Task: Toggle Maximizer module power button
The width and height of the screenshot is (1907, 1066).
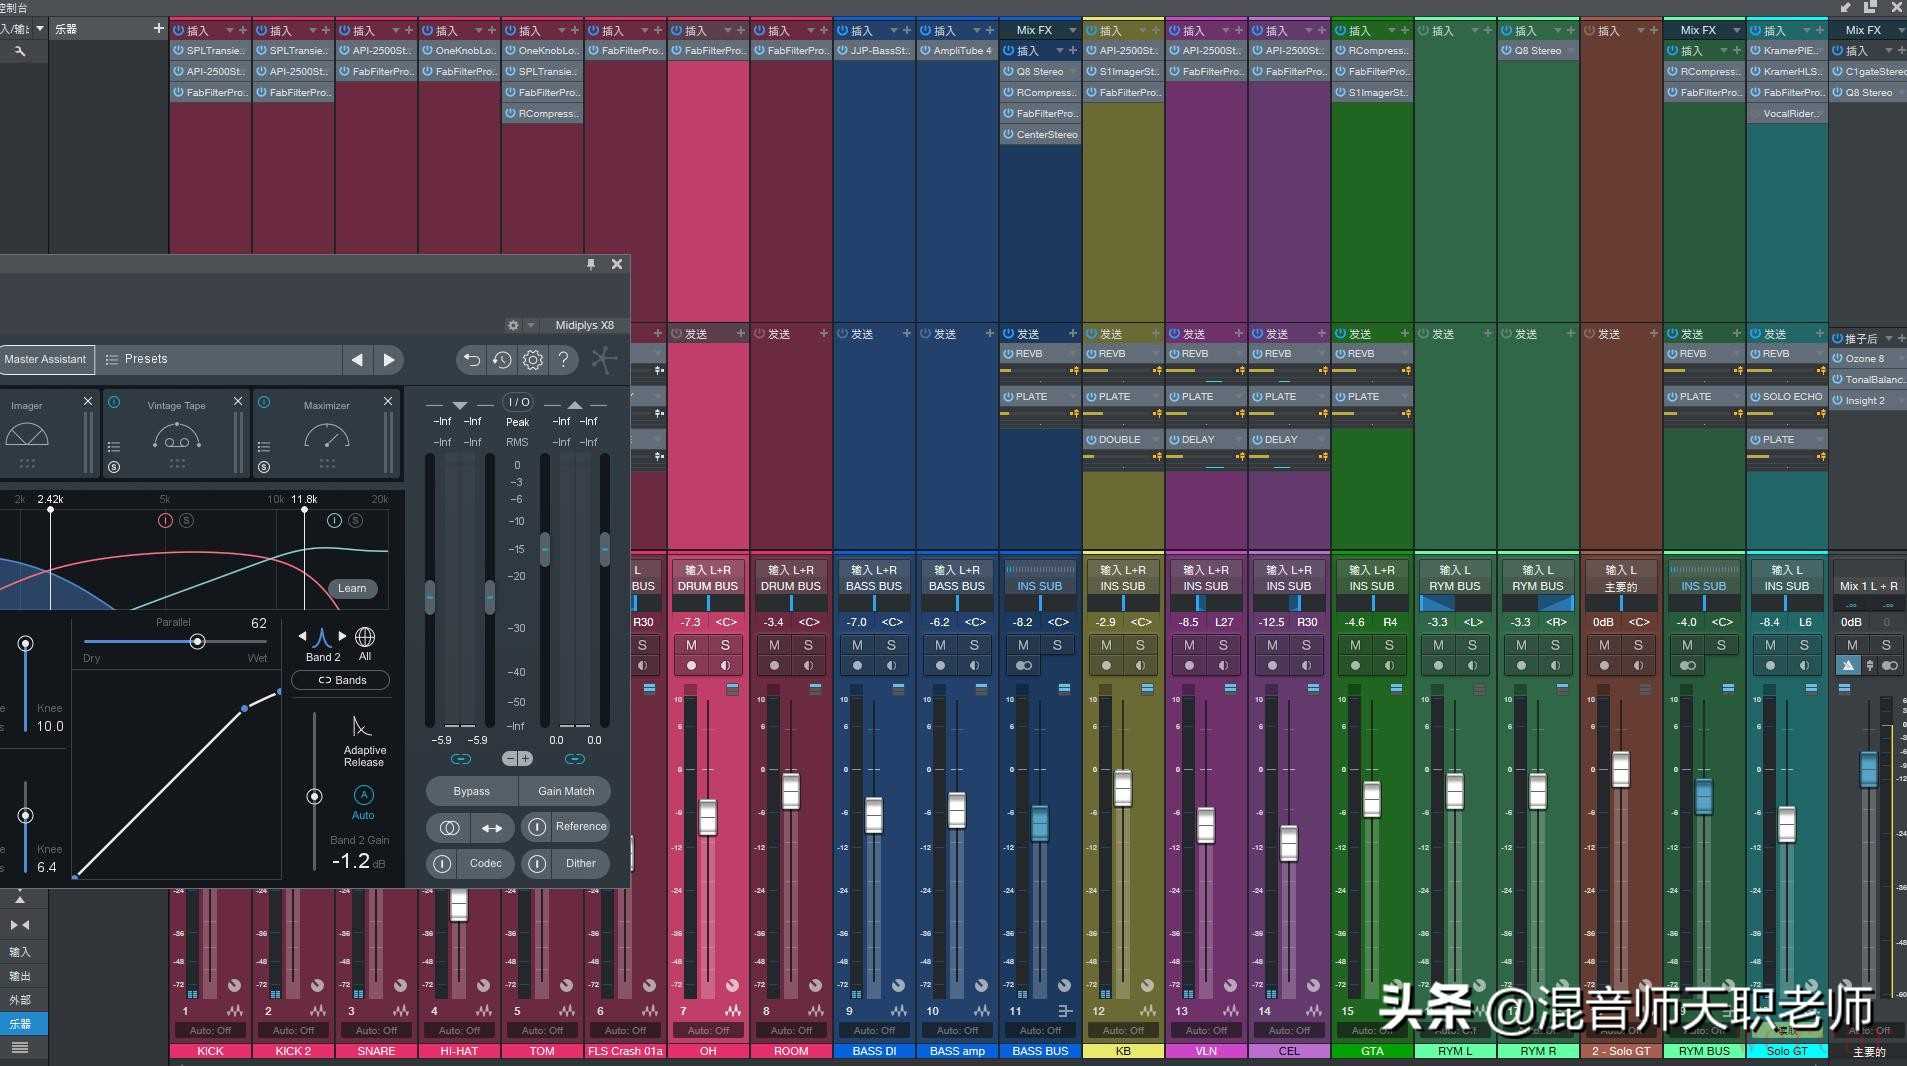Action: [264, 402]
